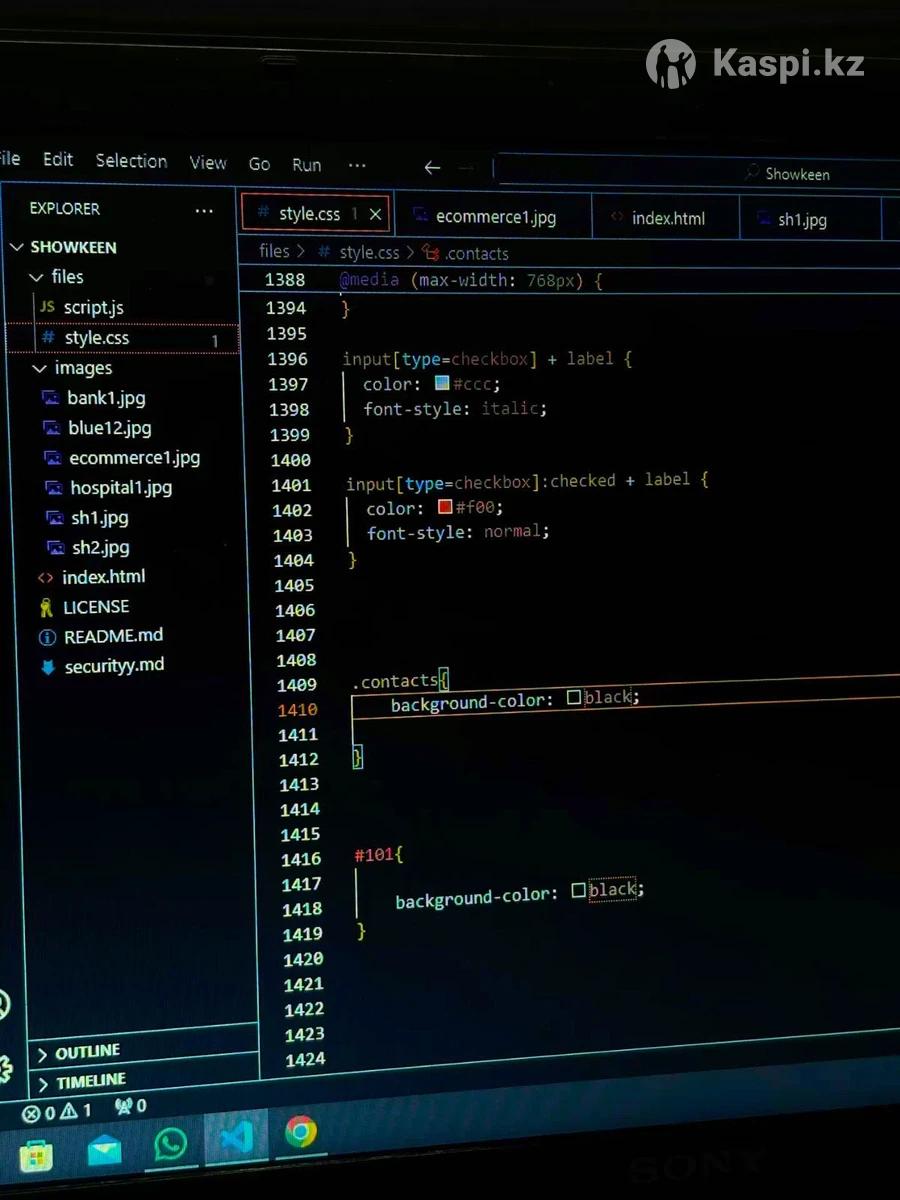The height and width of the screenshot is (1200, 900).
Task: Open Google Chrome from the taskbar
Action: coord(300,1132)
